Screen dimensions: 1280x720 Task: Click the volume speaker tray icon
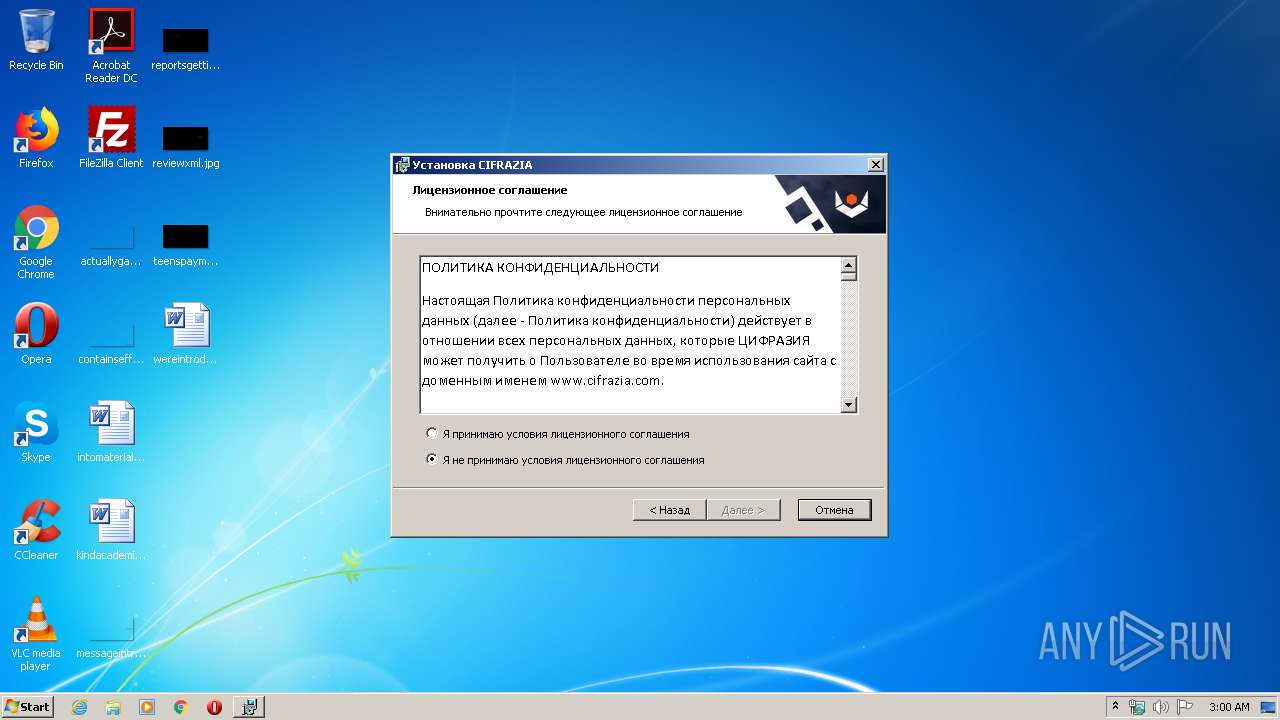coord(1160,707)
